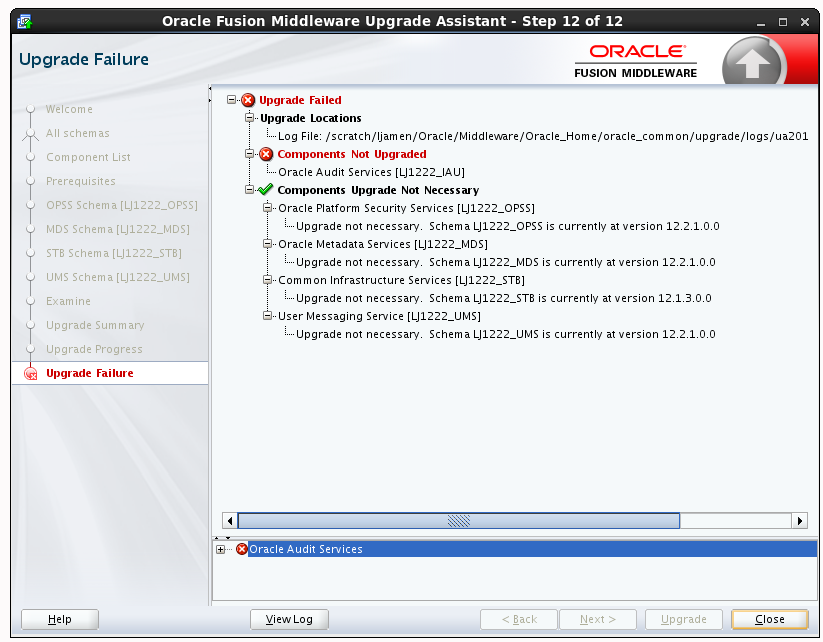Select the Components Not Upgraded label

point(352,154)
